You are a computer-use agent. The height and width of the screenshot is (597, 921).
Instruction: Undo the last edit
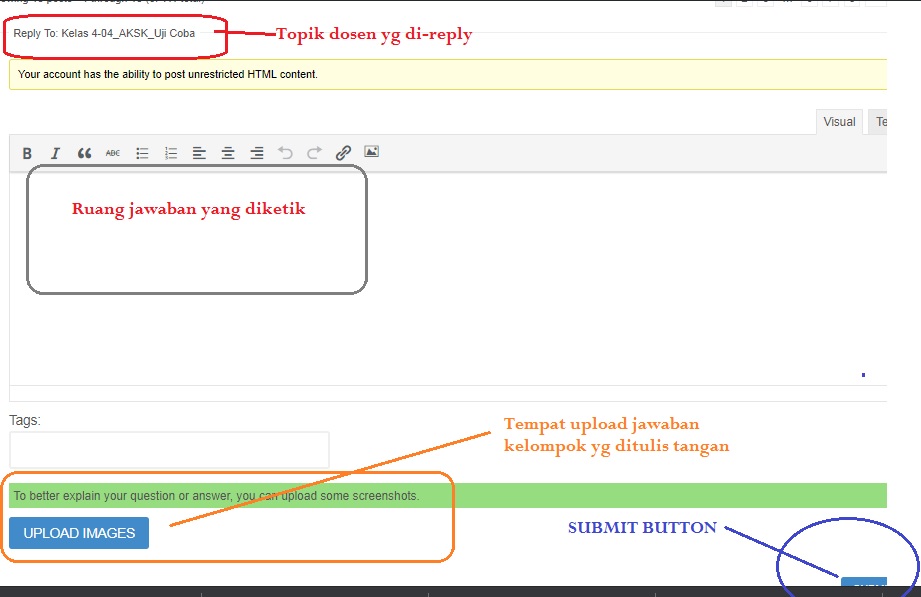(x=286, y=153)
